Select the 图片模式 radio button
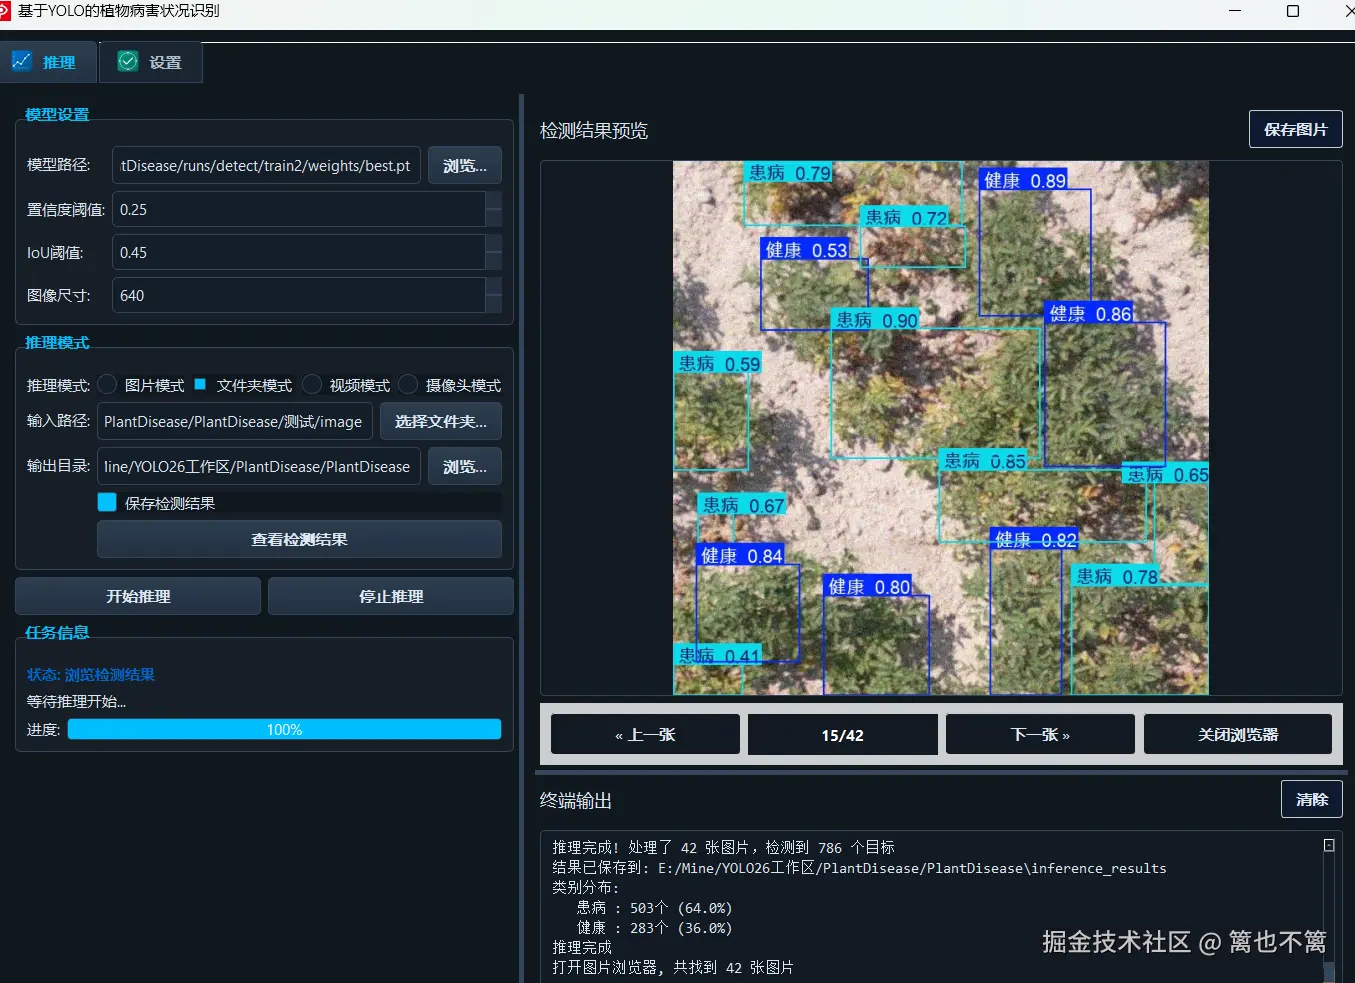This screenshot has width=1355, height=983. coord(107,384)
